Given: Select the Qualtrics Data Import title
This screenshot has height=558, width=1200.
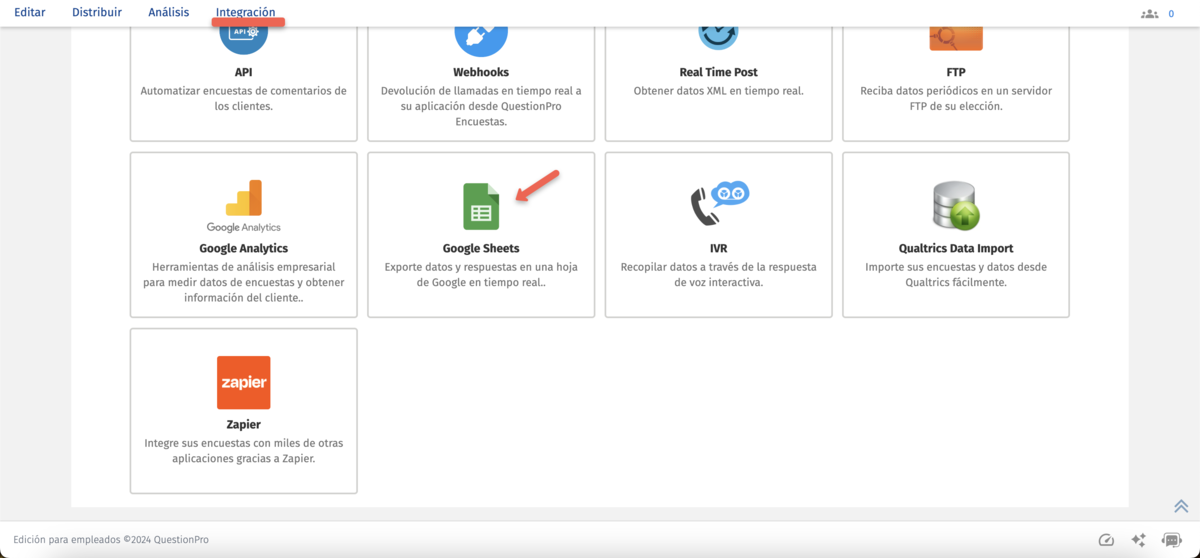Looking at the screenshot, I should tap(956, 248).
